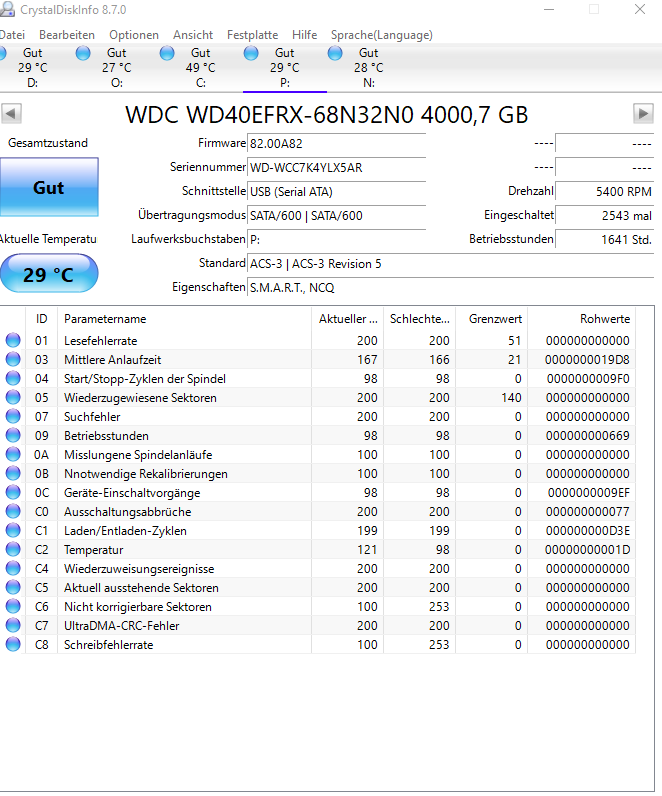
Task: Open the Bearbeiten menu
Action: (67, 35)
